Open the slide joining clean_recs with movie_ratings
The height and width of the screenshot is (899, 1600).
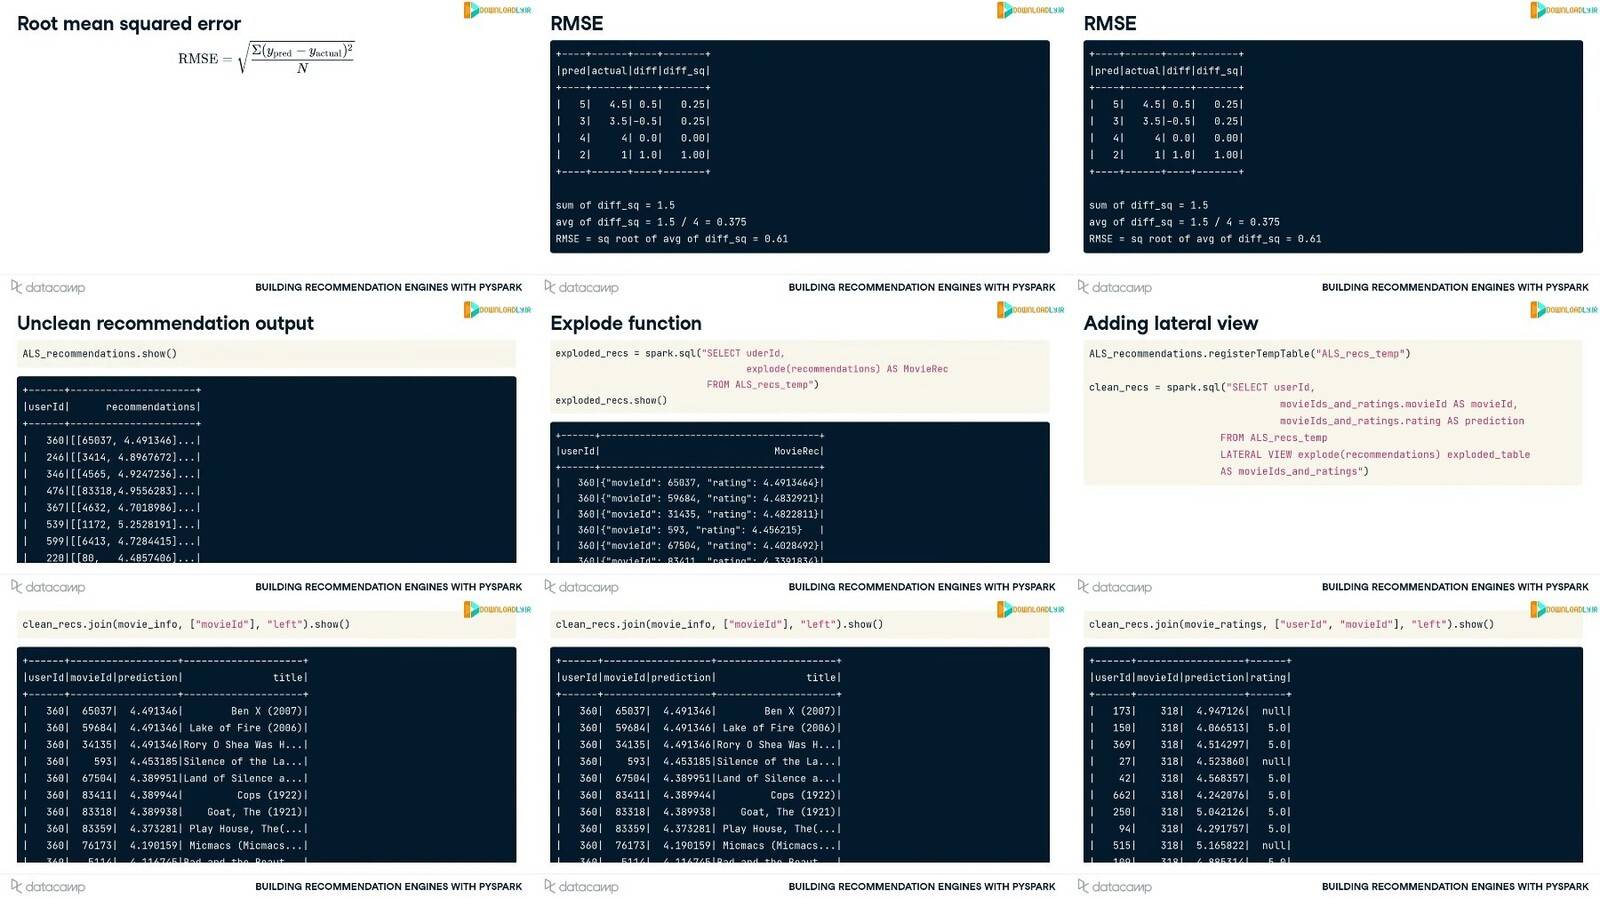tap(1333, 750)
